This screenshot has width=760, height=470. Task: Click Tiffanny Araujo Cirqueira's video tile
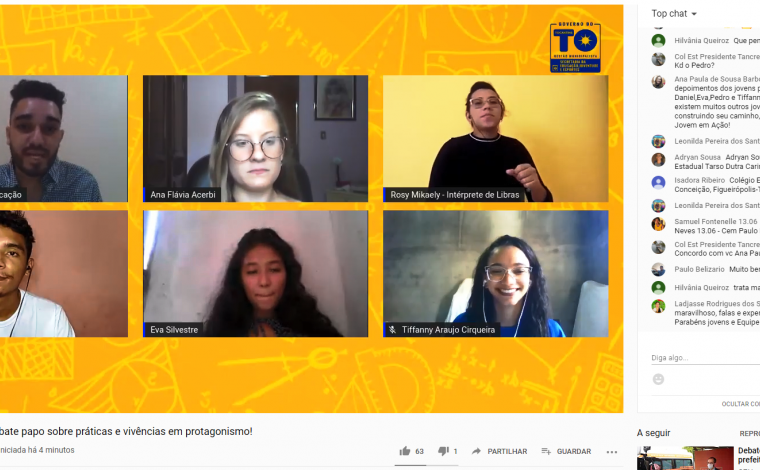(495, 273)
